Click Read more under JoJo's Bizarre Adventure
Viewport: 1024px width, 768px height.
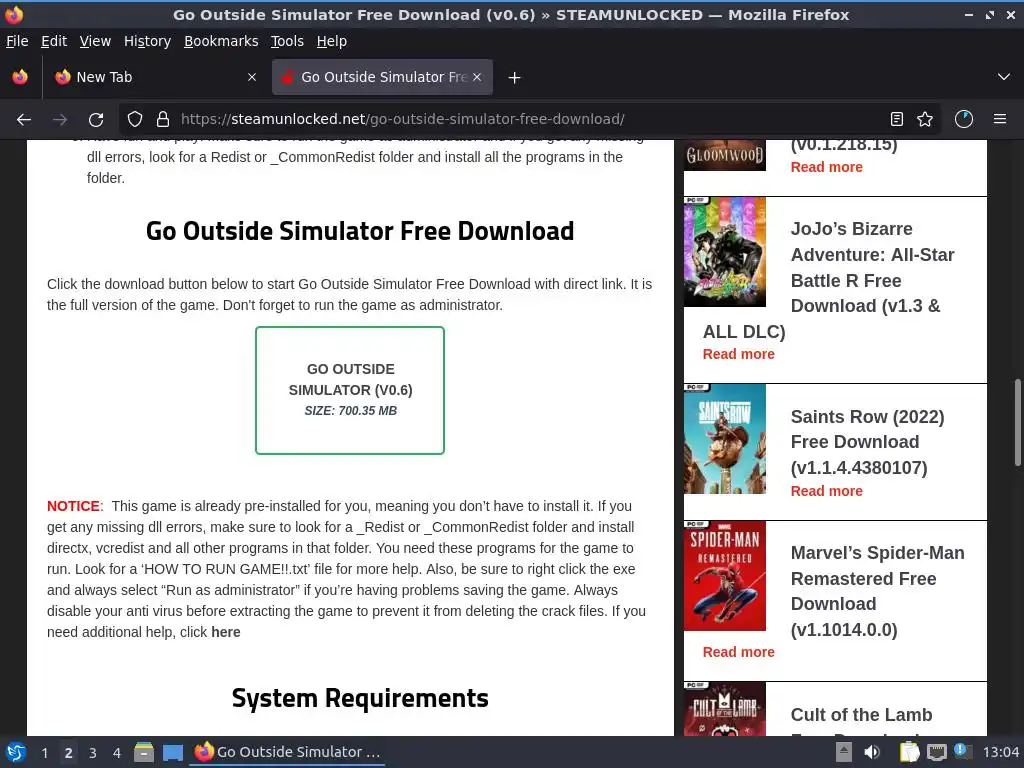(x=739, y=354)
